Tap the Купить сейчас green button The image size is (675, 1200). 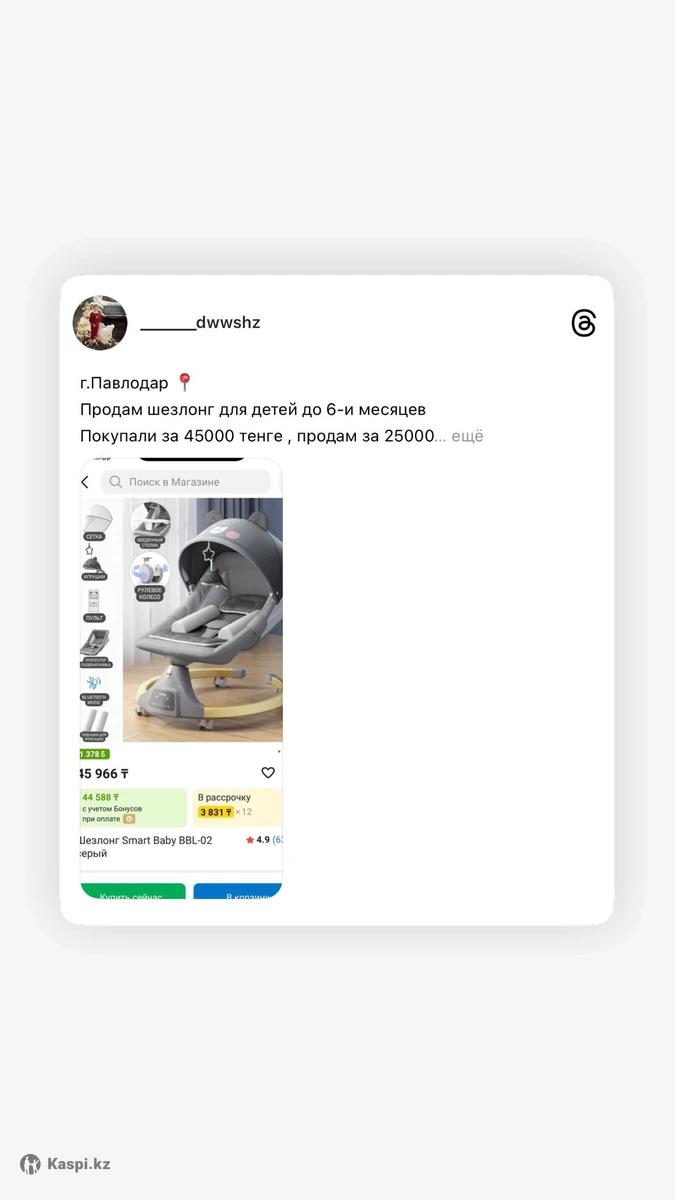point(133,892)
